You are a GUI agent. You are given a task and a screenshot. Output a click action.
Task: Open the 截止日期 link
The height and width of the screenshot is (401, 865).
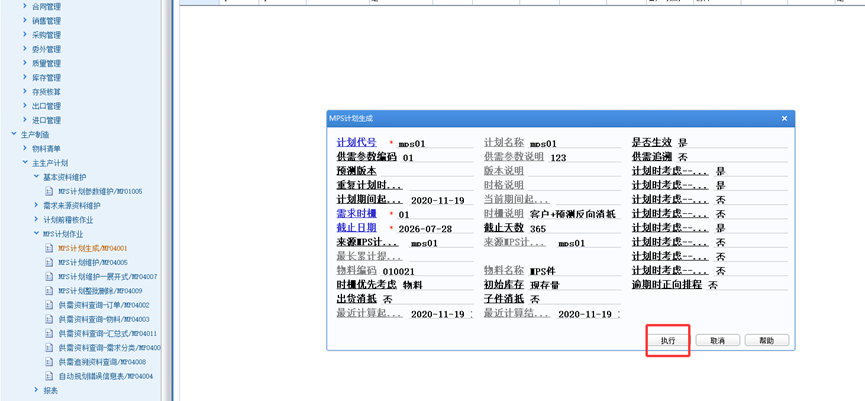pyautogui.click(x=357, y=228)
